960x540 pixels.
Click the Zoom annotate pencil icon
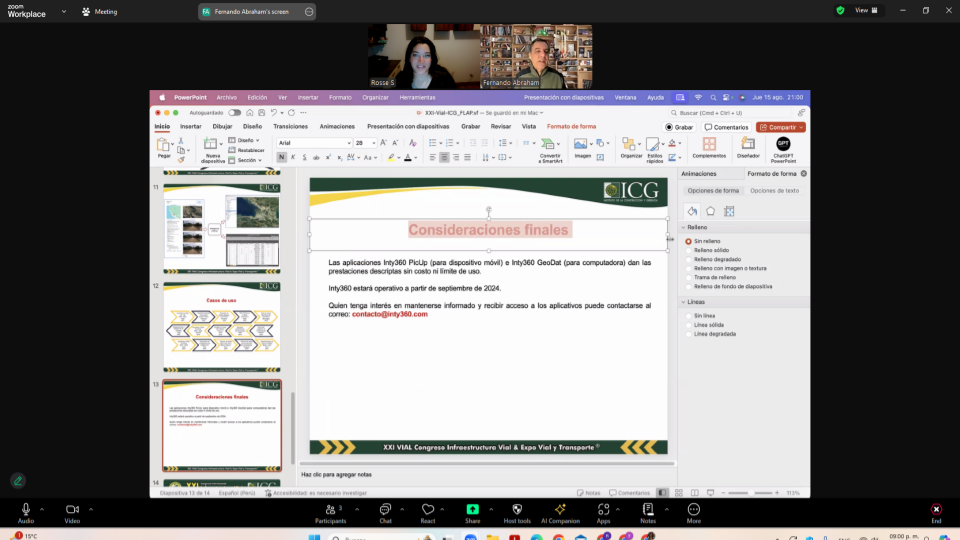tap(18, 481)
